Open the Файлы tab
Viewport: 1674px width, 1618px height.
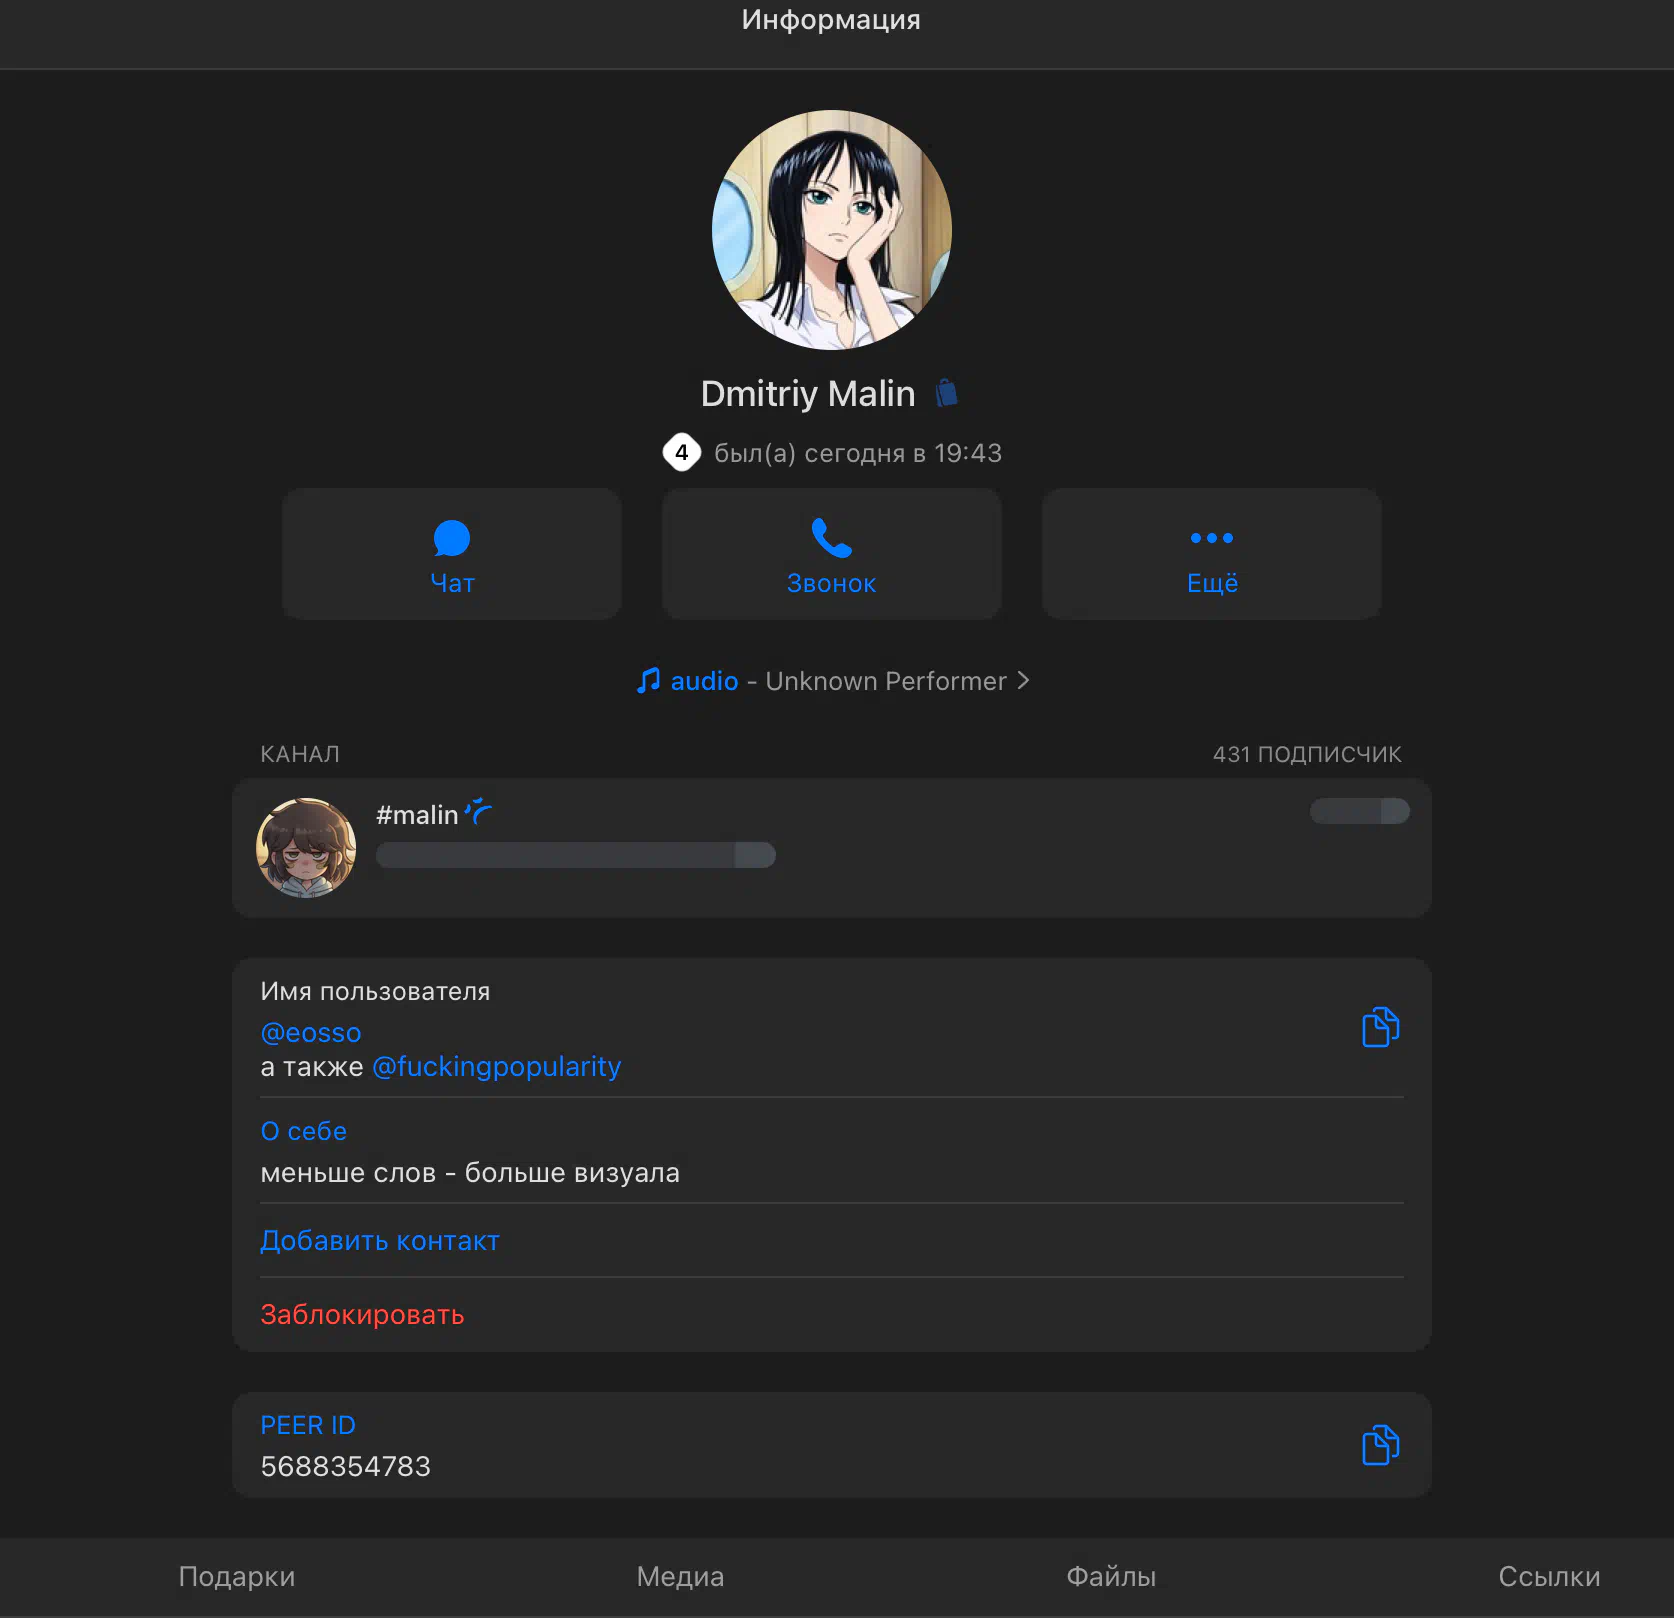point(1111,1577)
